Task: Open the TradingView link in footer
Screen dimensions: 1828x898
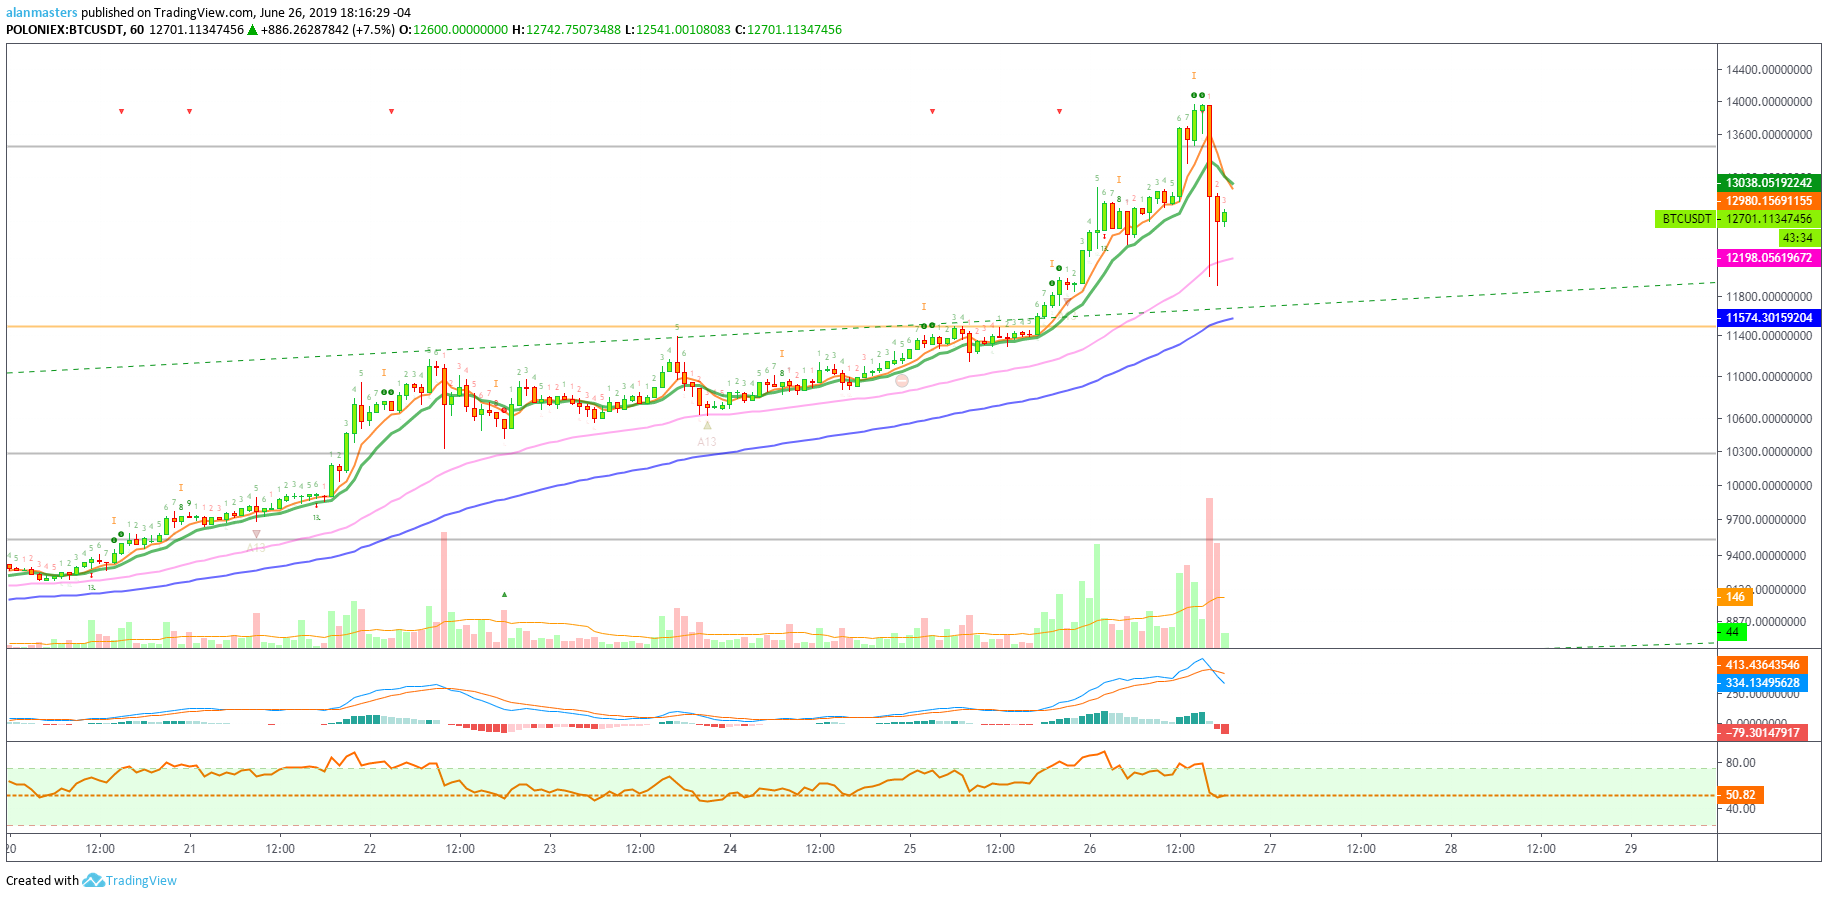Action: pyautogui.click(x=141, y=880)
